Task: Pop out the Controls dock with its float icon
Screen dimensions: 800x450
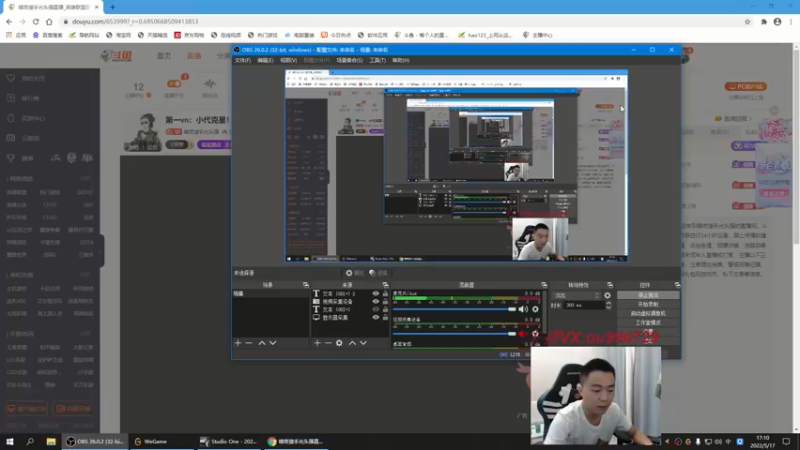Action: [677, 285]
